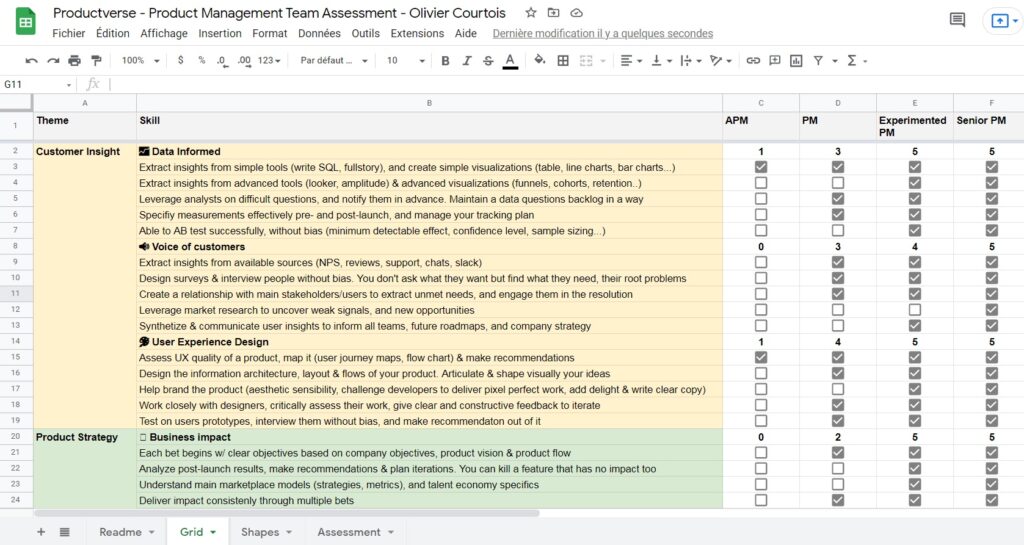Image resolution: width=1024 pixels, height=545 pixels.
Task: Open the fill color picker
Action: tap(539, 60)
